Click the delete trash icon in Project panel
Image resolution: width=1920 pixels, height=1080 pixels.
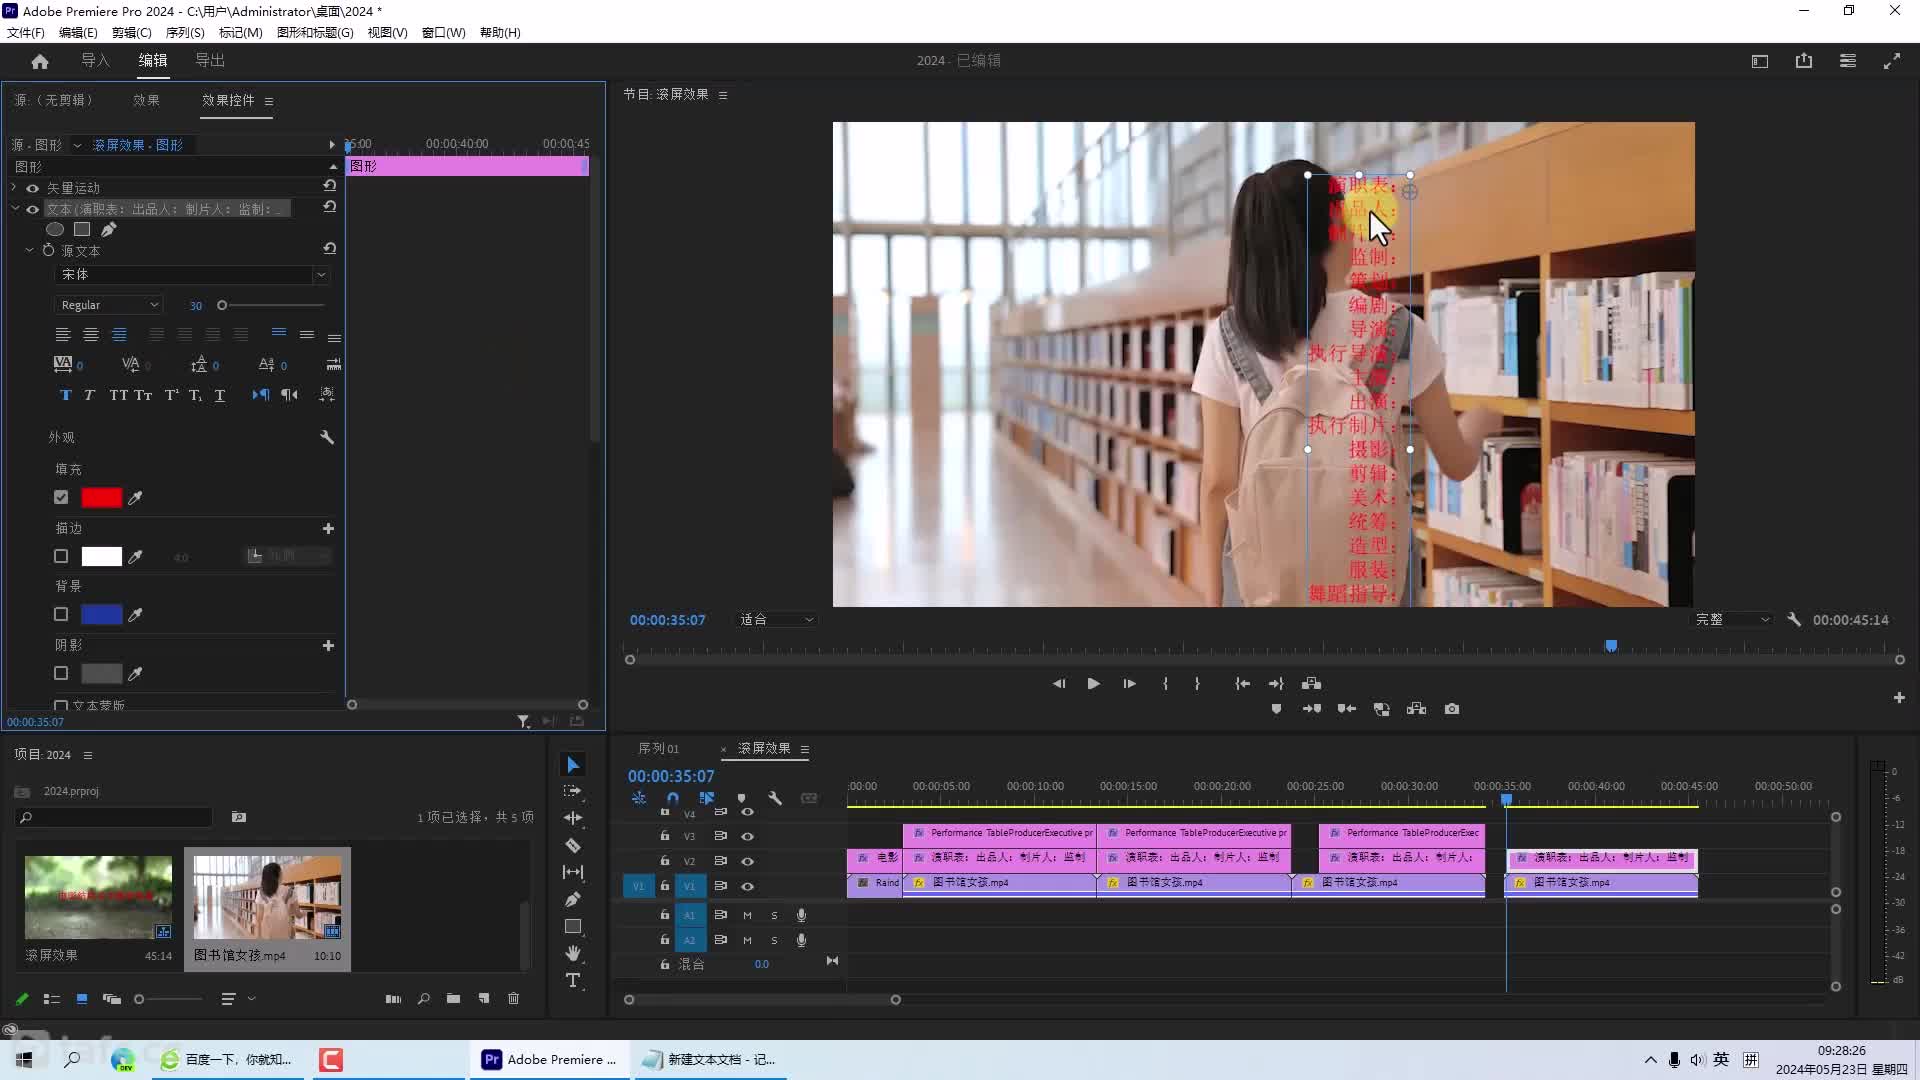(x=514, y=999)
